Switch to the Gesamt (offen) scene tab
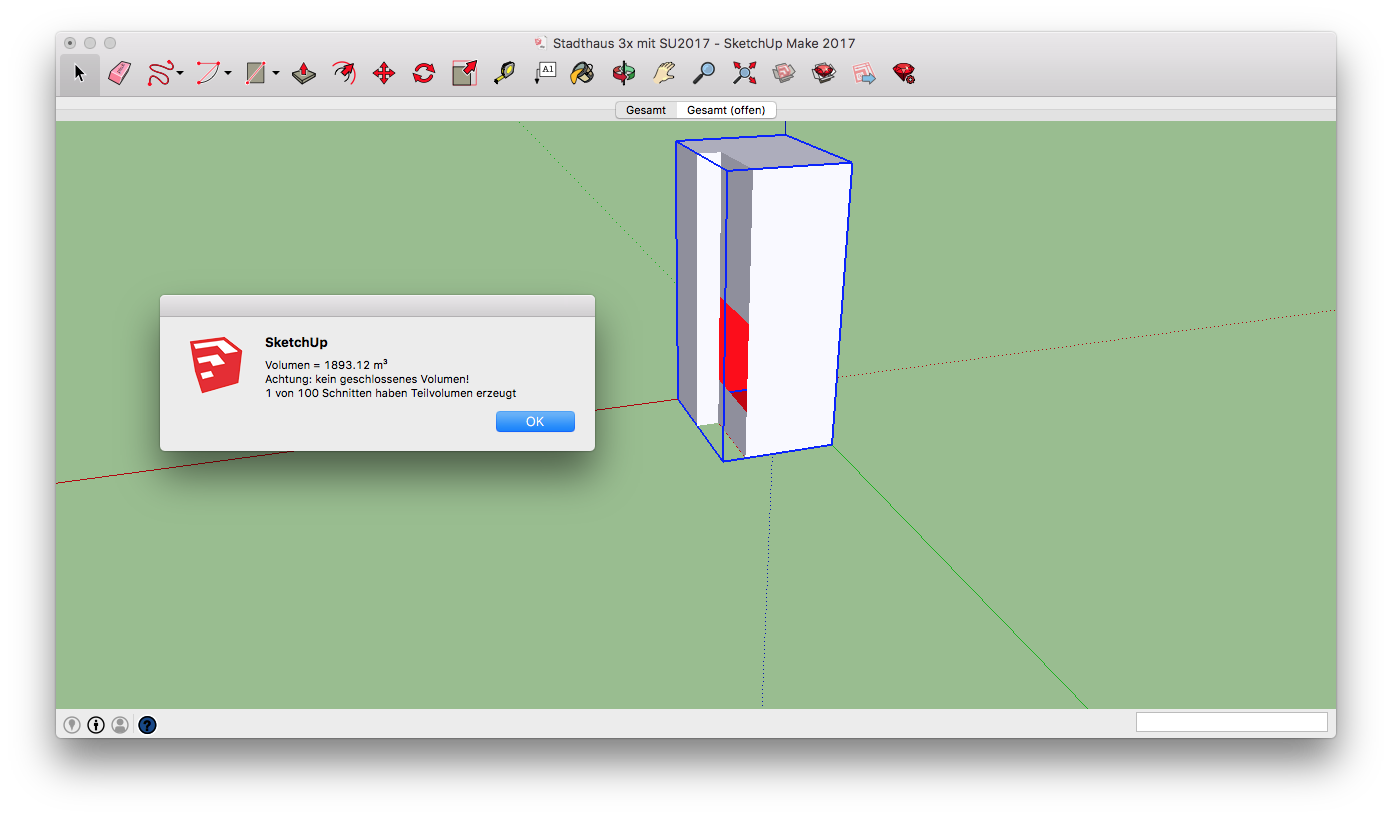 [726, 110]
